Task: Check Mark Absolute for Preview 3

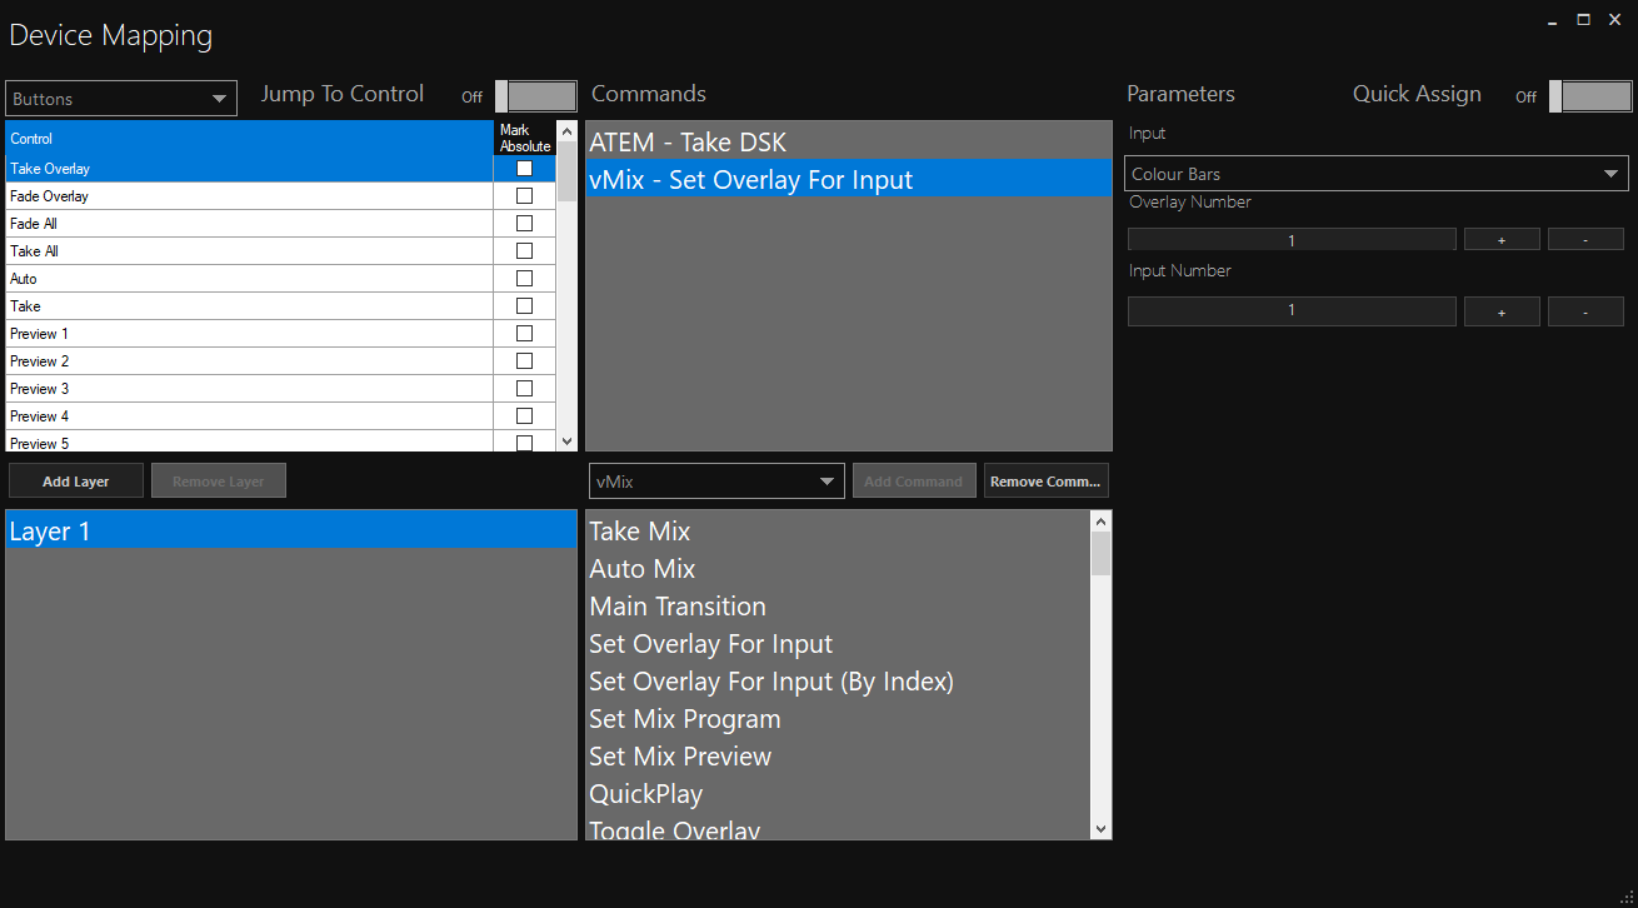Action: 524,388
